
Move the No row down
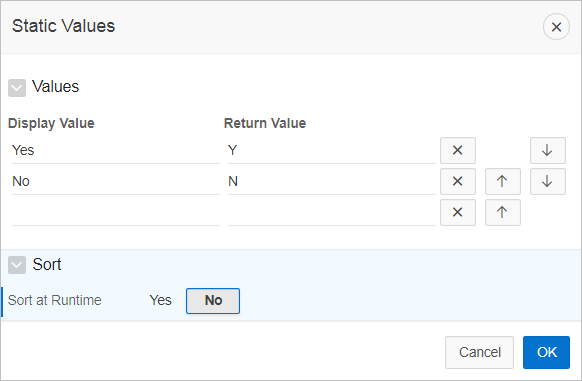pyautogui.click(x=547, y=181)
